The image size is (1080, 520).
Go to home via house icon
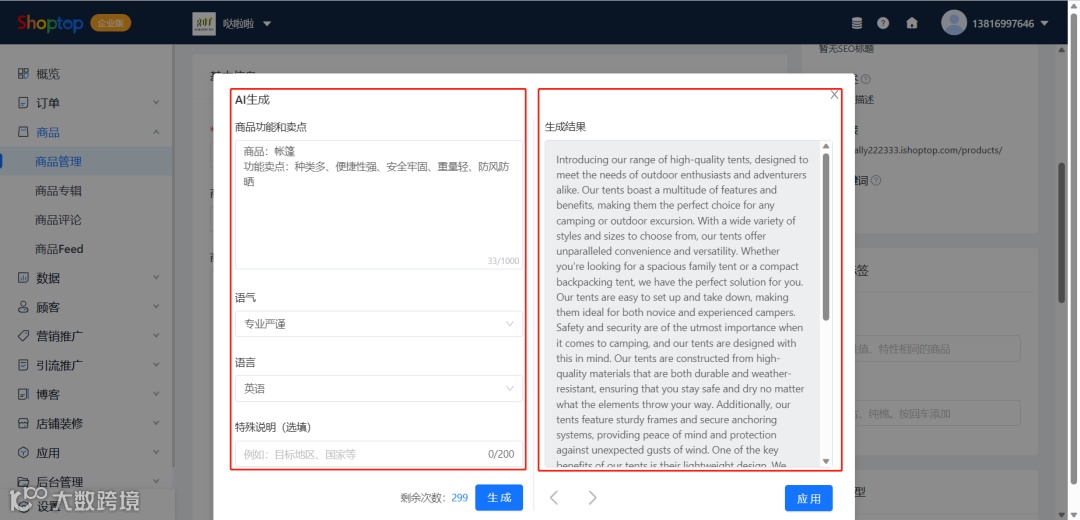tap(912, 23)
